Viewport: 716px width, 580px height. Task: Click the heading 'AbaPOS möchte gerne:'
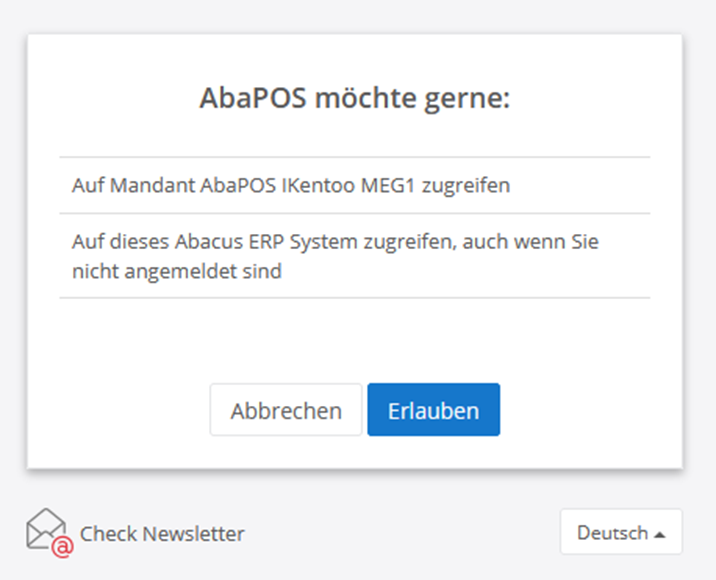click(x=354, y=99)
